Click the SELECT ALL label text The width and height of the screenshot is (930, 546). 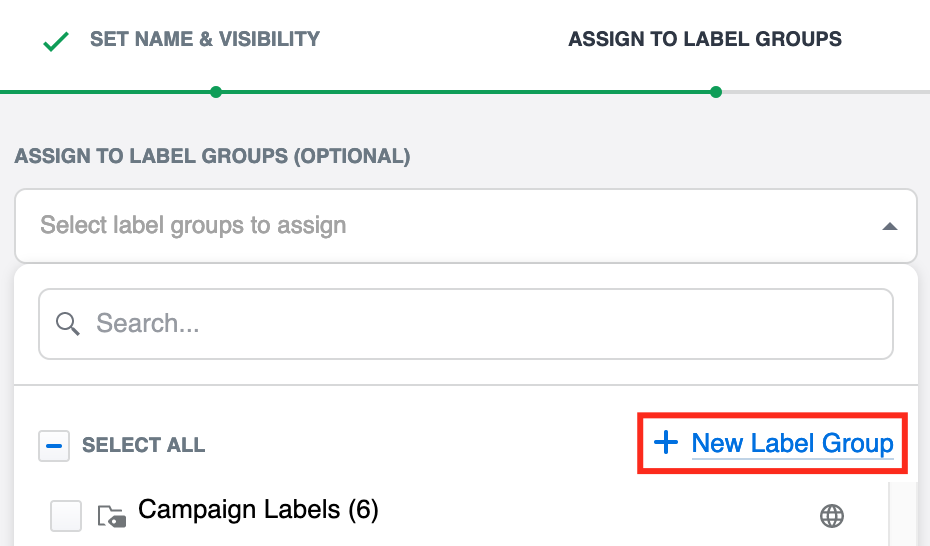[x=143, y=446]
